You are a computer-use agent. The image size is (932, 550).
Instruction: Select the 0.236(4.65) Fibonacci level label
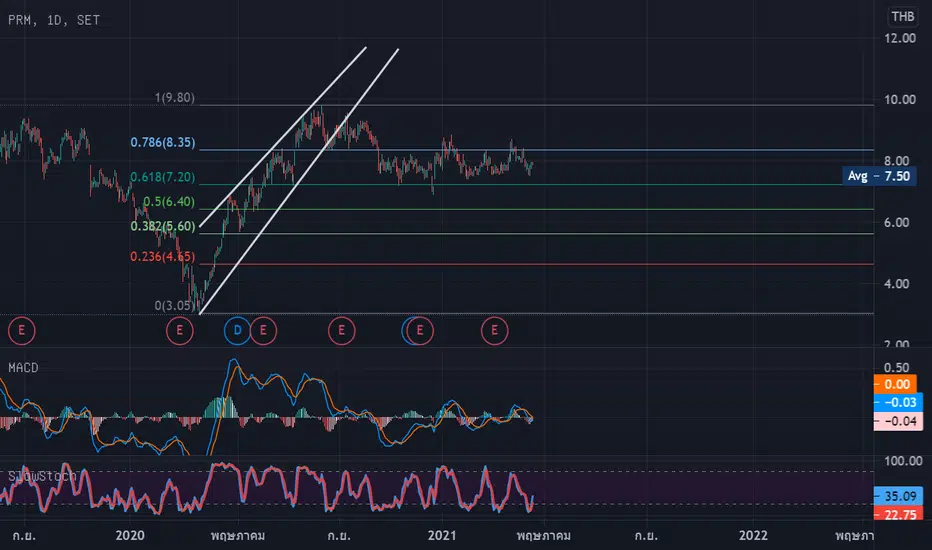tap(162, 256)
